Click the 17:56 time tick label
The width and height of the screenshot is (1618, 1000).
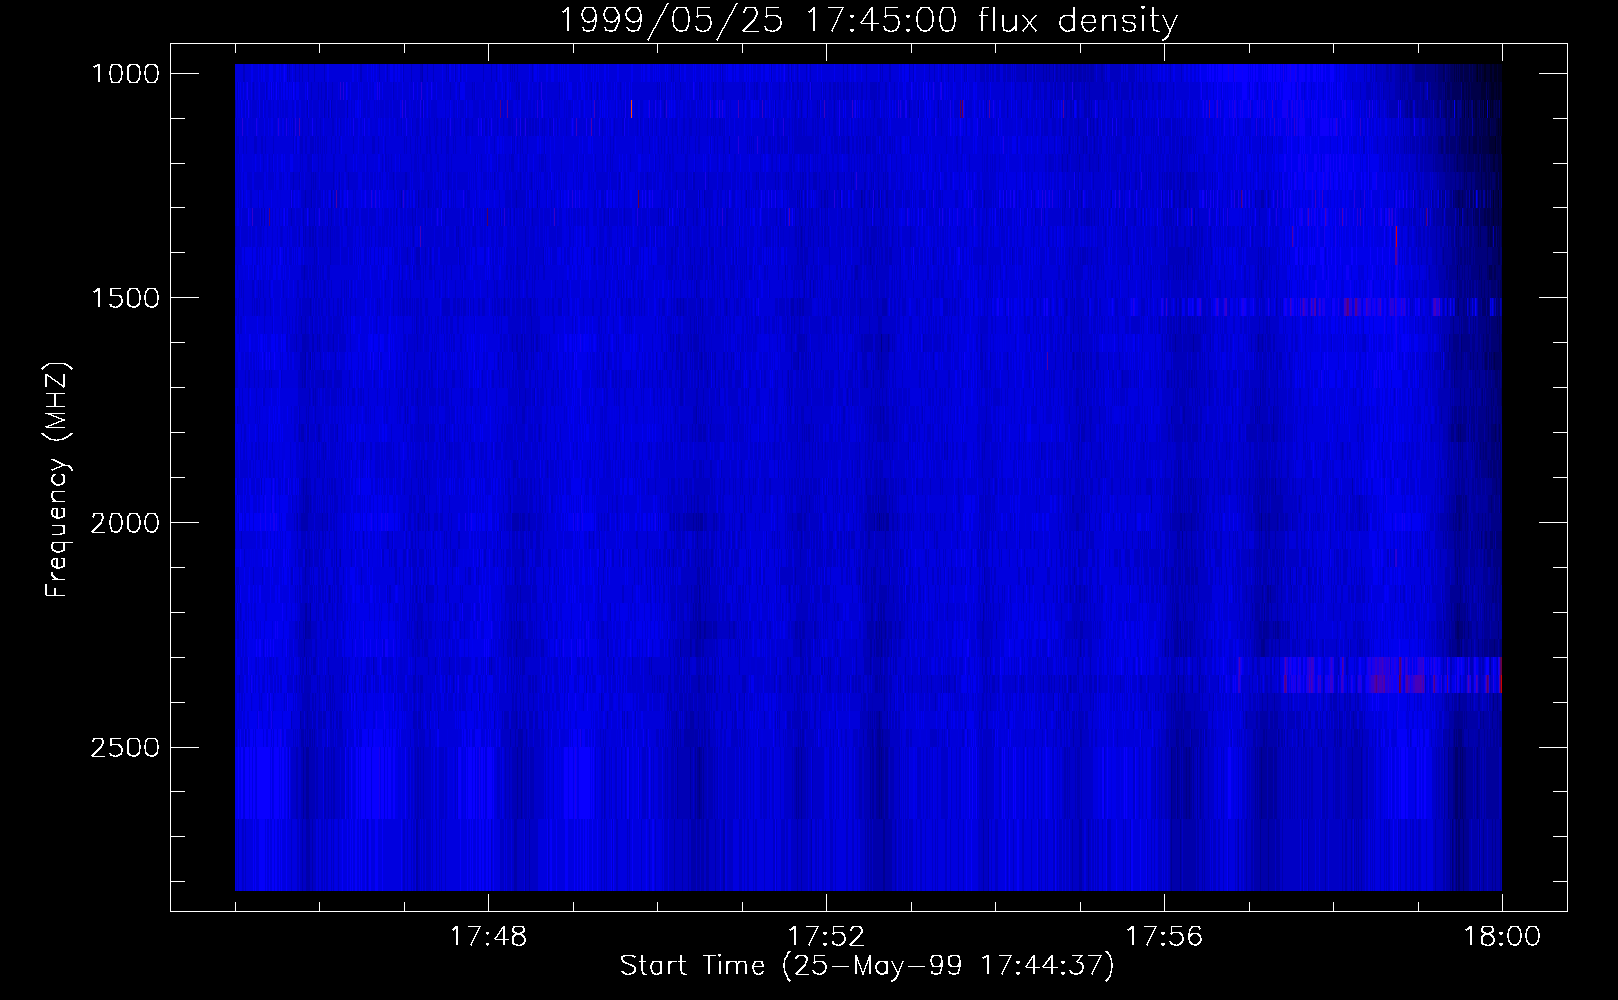coord(1164,938)
